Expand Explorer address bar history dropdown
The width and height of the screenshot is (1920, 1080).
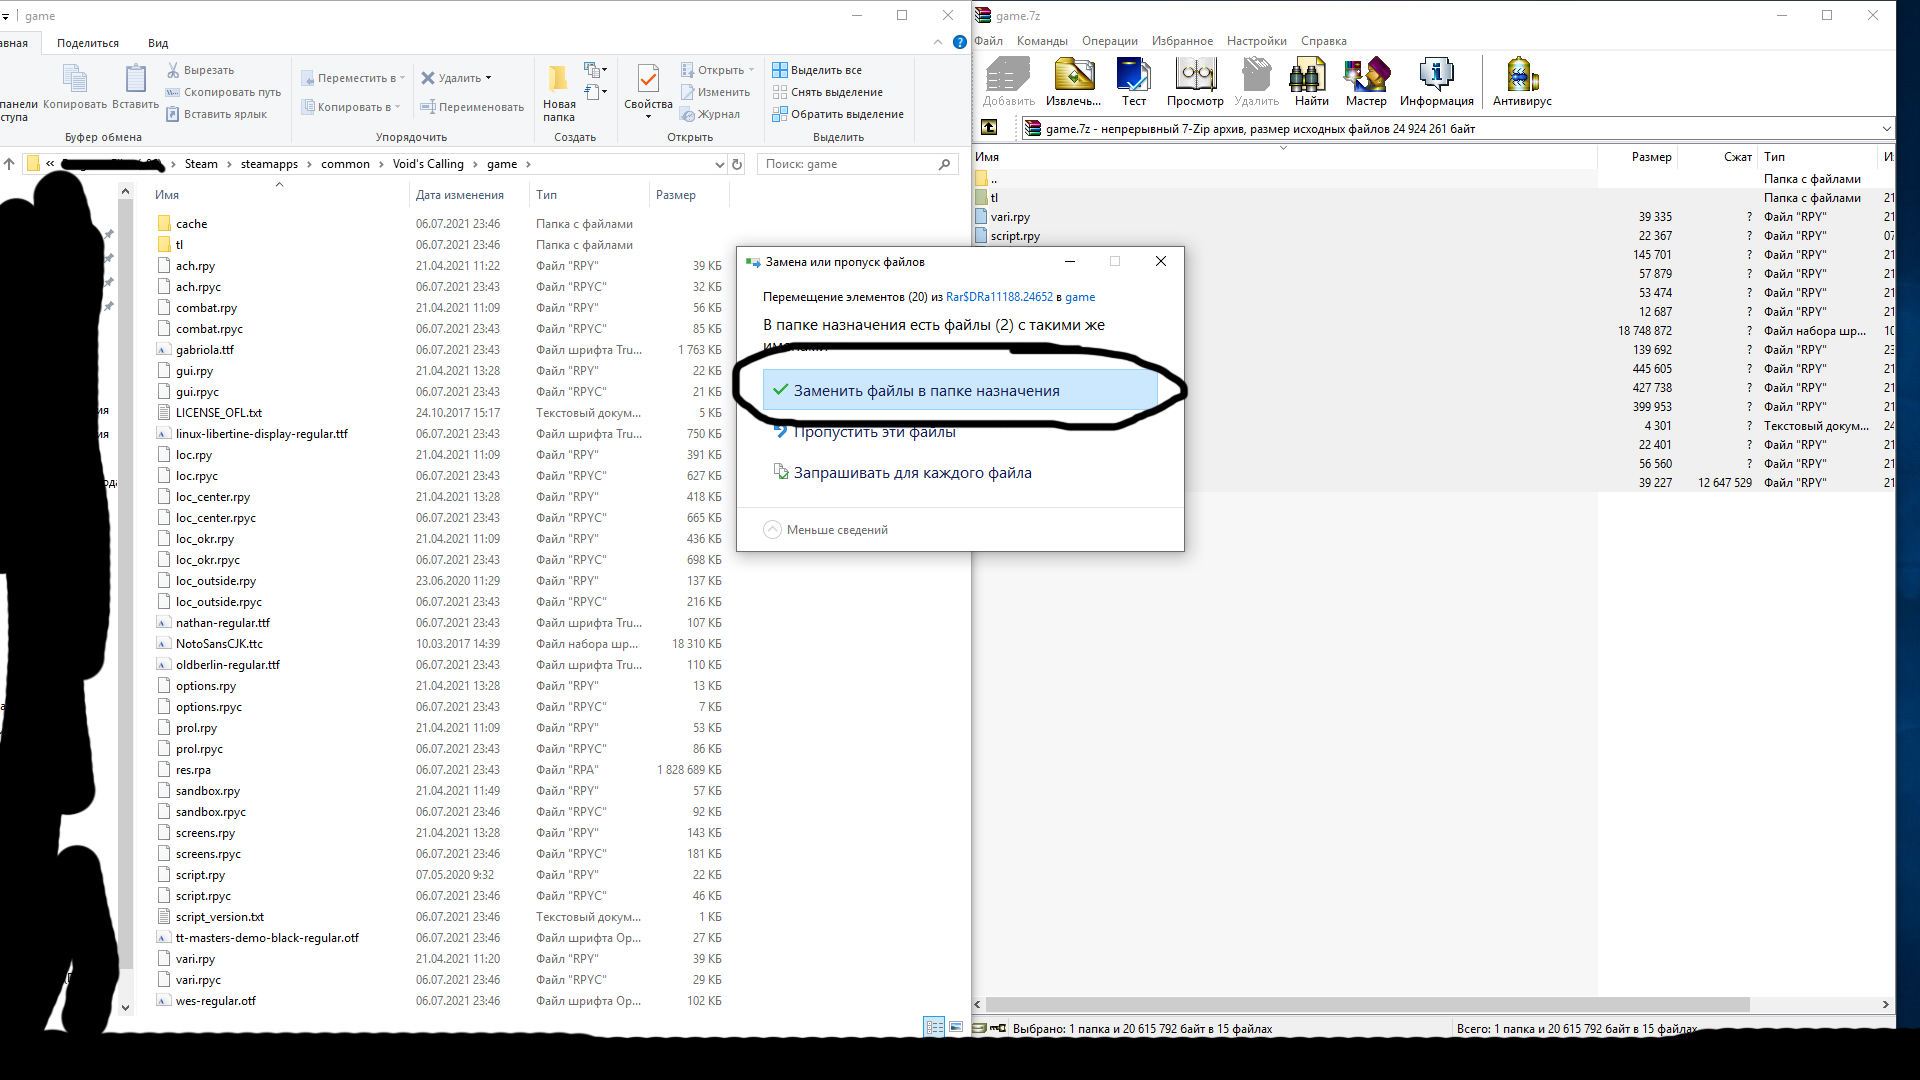click(x=719, y=164)
